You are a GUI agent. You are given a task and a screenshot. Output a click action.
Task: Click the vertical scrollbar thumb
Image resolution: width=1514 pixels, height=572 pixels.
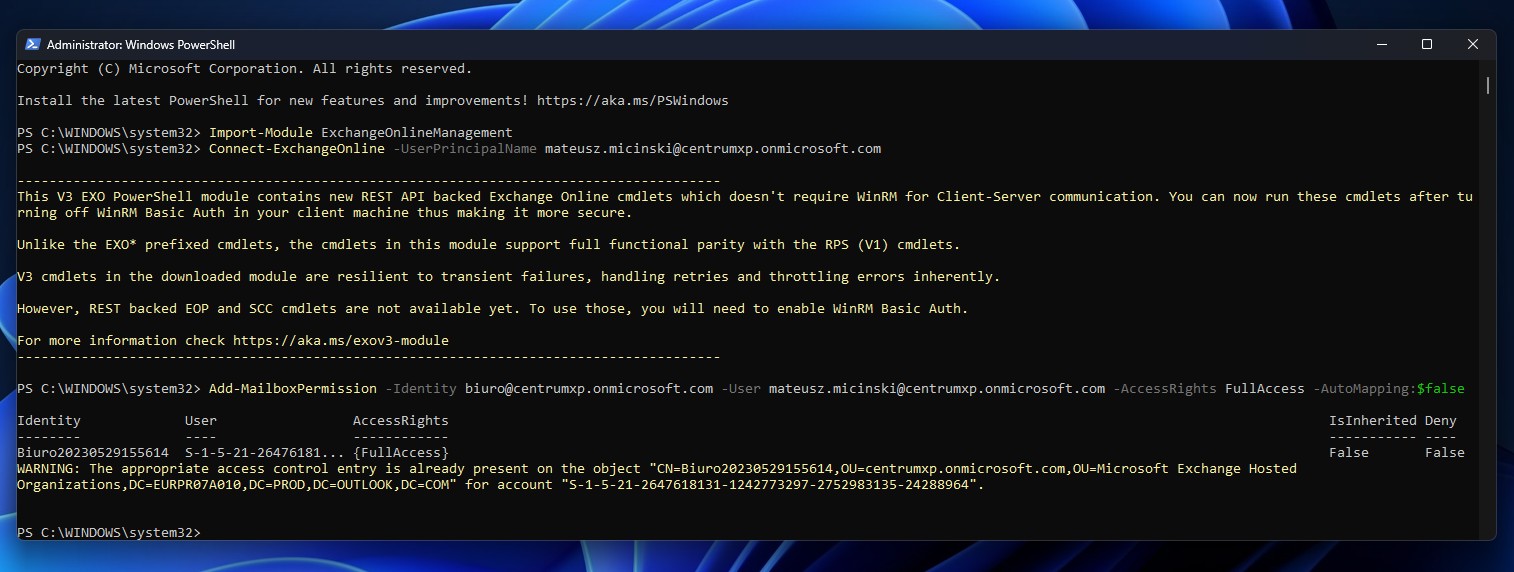tap(1488, 85)
